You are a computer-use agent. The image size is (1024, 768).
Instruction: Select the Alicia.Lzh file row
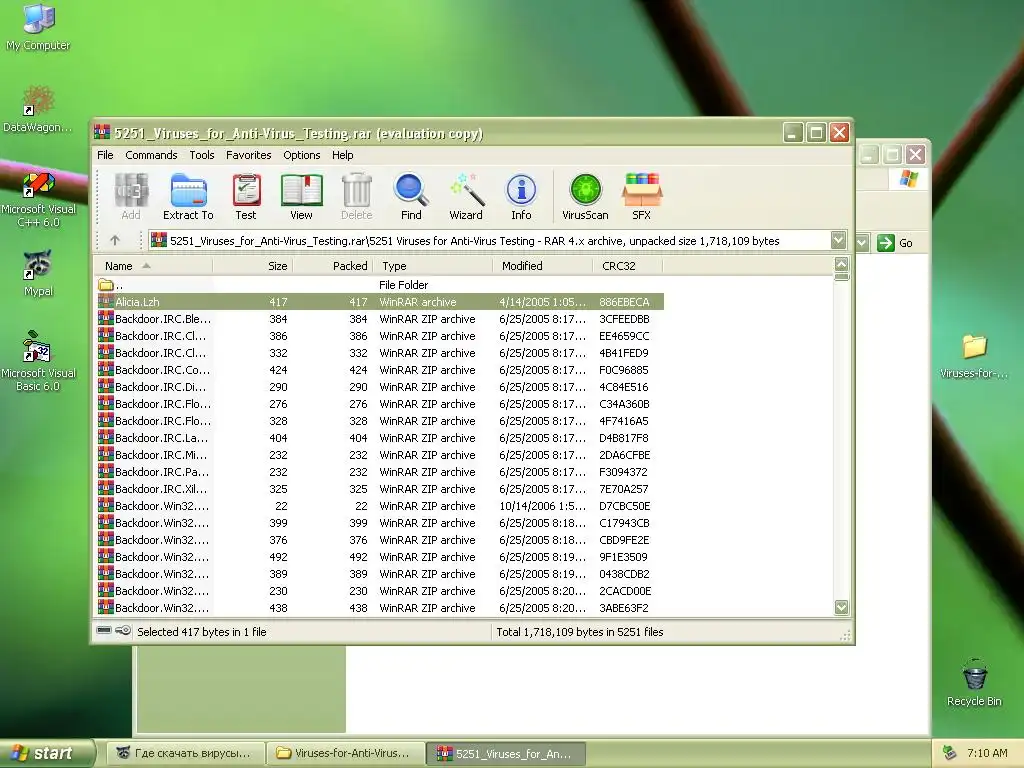click(380, 302)
